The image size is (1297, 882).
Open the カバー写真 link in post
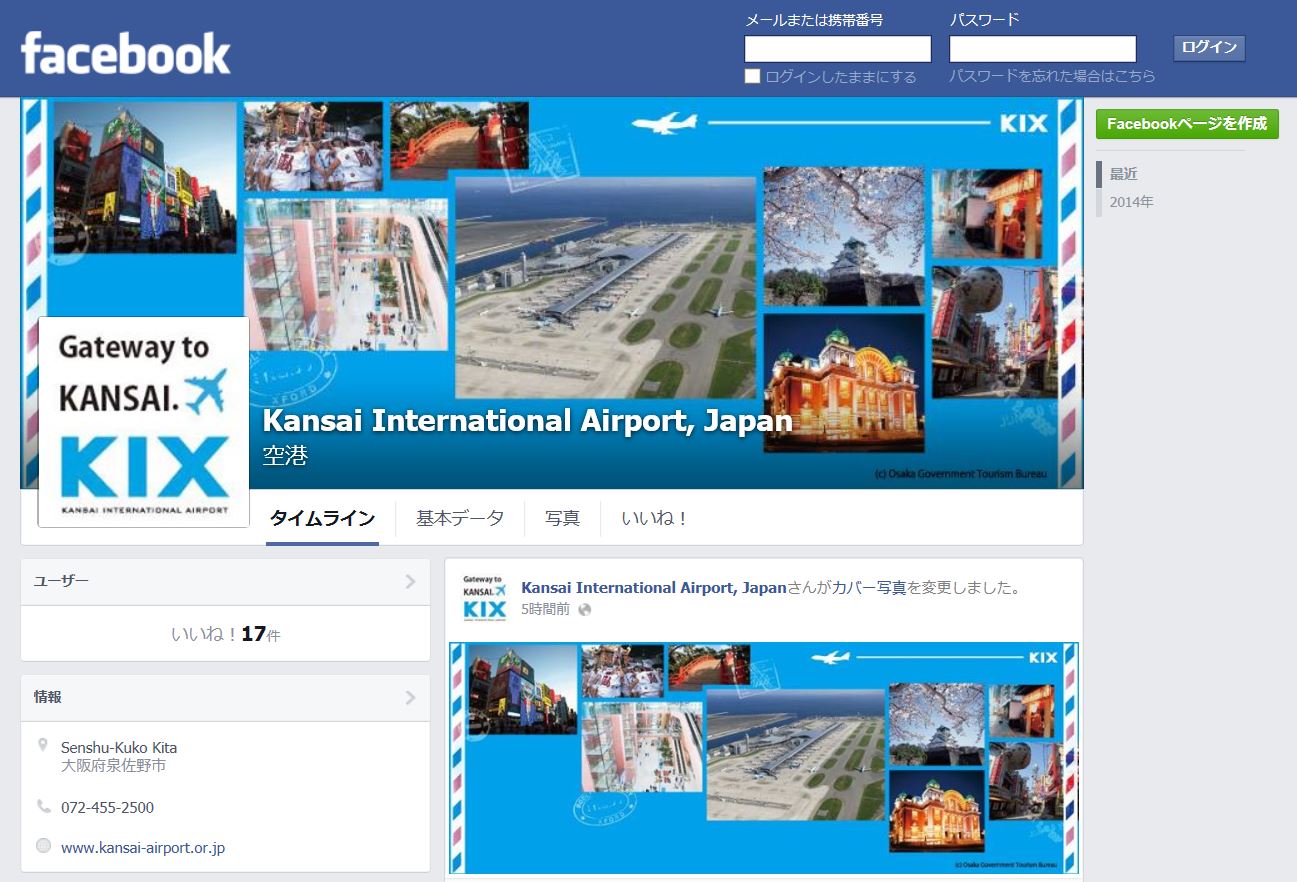pyautogui.click(x=870, y=587)
